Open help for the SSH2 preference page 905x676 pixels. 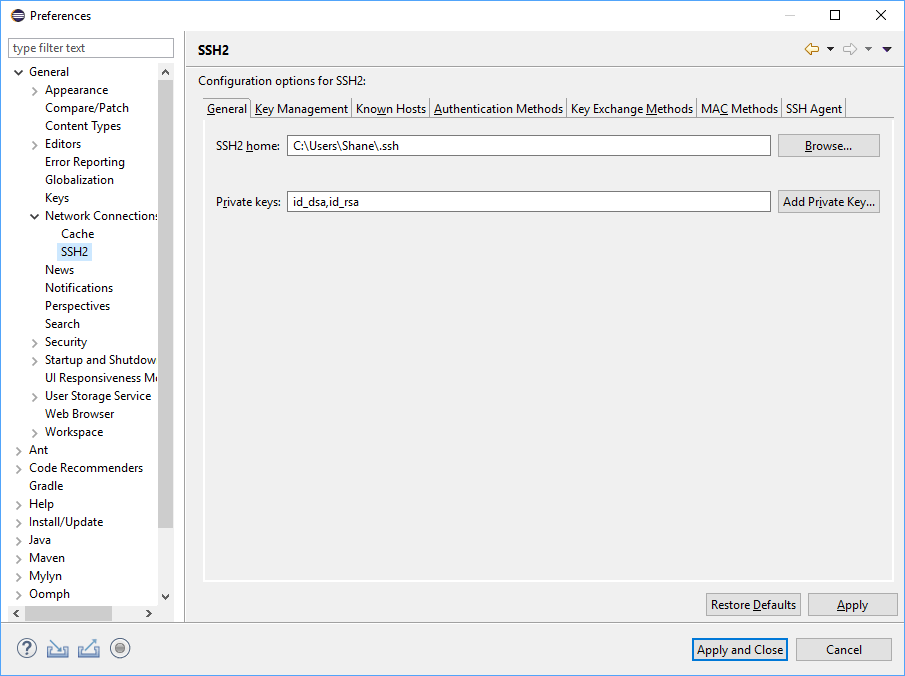(x=26, y=648)
